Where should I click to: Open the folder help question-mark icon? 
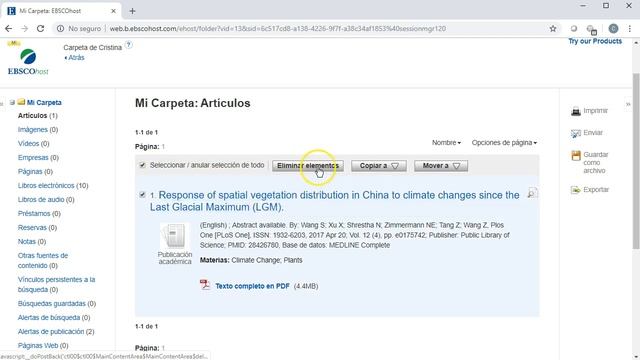coord(129,45)
